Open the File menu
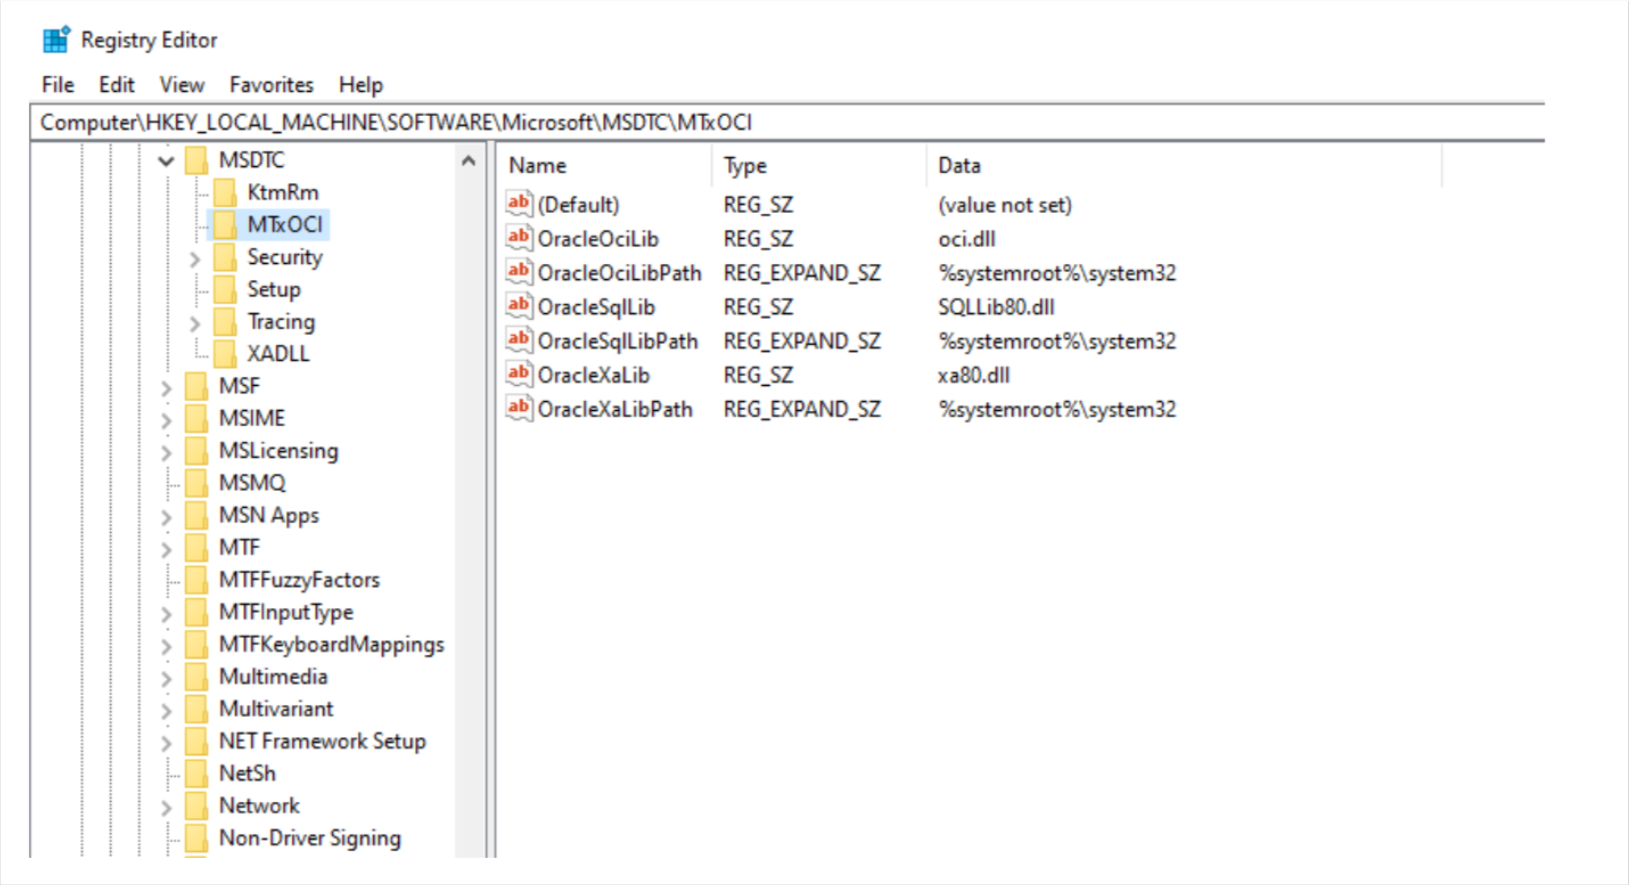This screenshot has height=885, width=1629. (57, 85)
